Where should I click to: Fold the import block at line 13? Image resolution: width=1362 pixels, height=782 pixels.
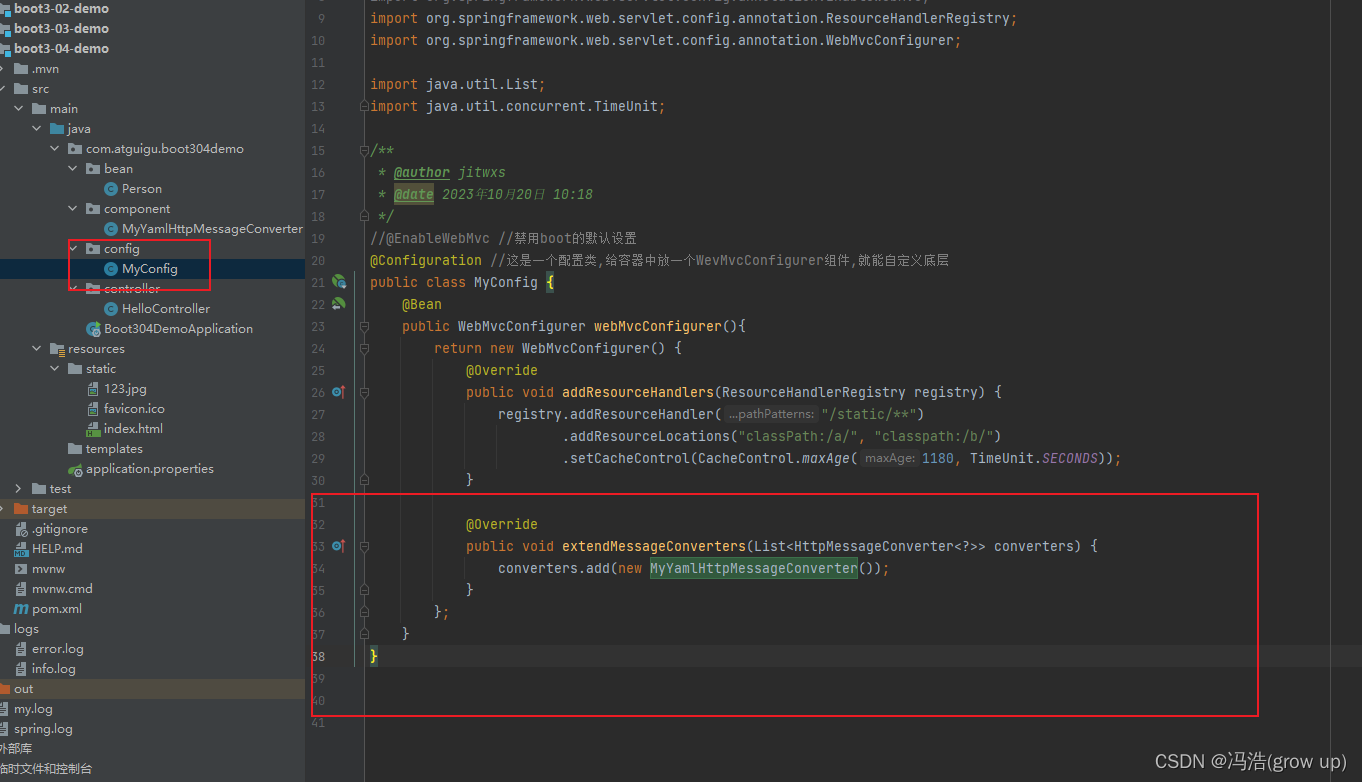tap(364, 106)
